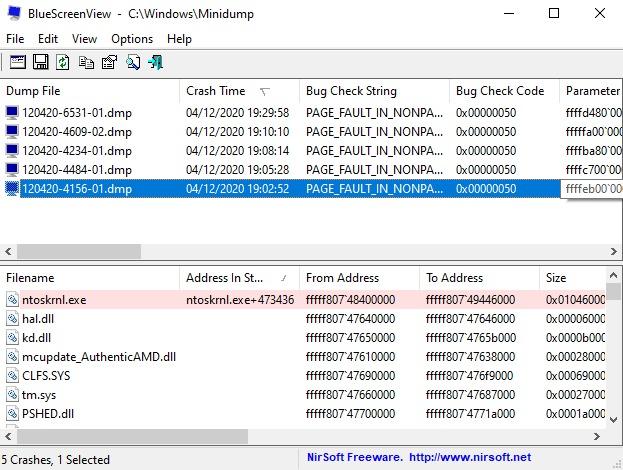Sort by the Crash Time column header
623x470 pixels.
[240, 91]
